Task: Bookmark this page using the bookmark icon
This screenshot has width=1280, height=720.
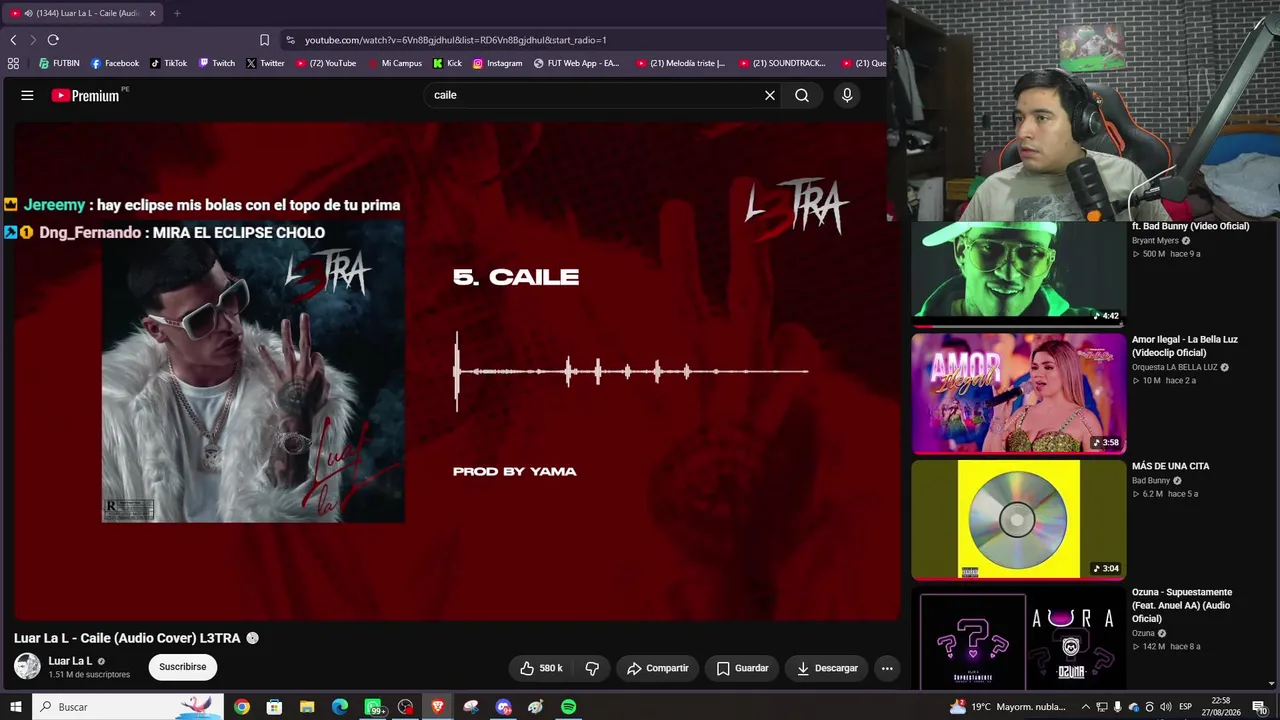Action: click(x=264, y=40)
